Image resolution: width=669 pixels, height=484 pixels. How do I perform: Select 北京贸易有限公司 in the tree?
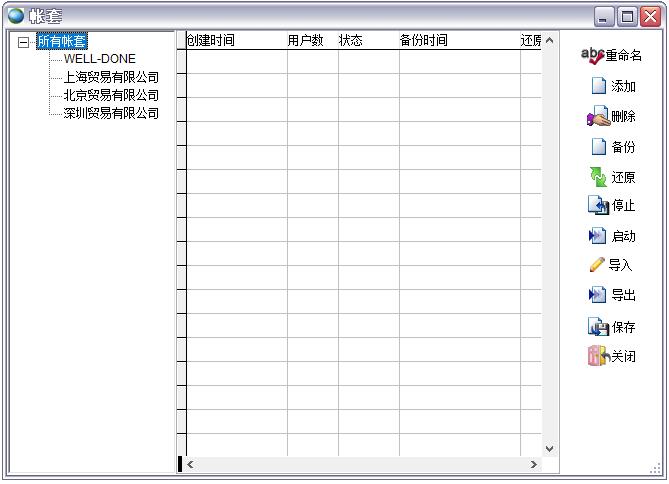coord(111,95)
